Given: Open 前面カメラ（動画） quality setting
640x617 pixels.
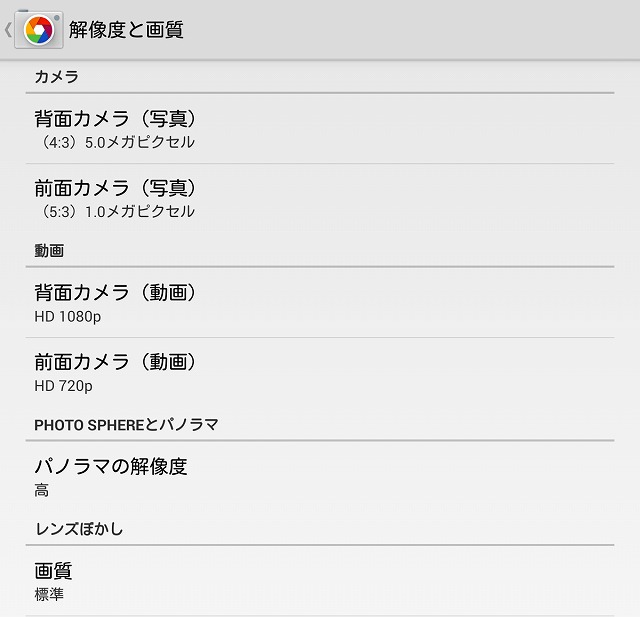Looking at the screenshot, I should point(116,362).
